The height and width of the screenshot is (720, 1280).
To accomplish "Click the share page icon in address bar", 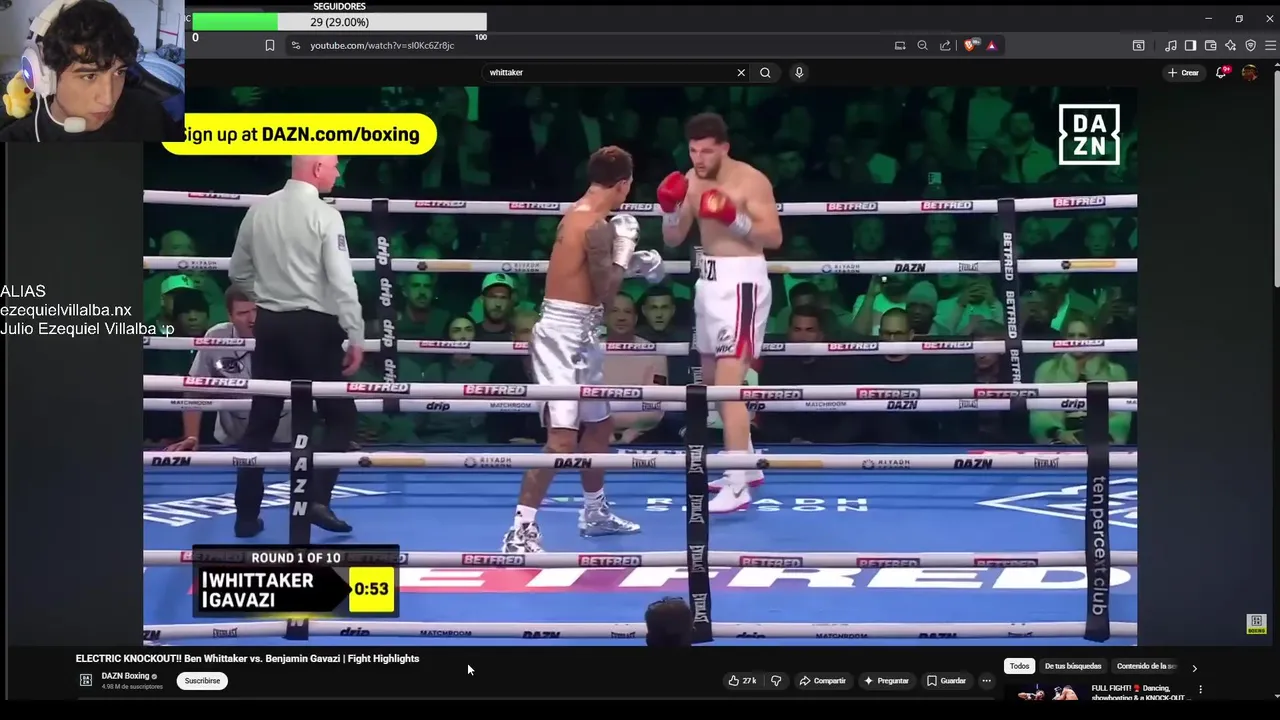I will point(945,45).
